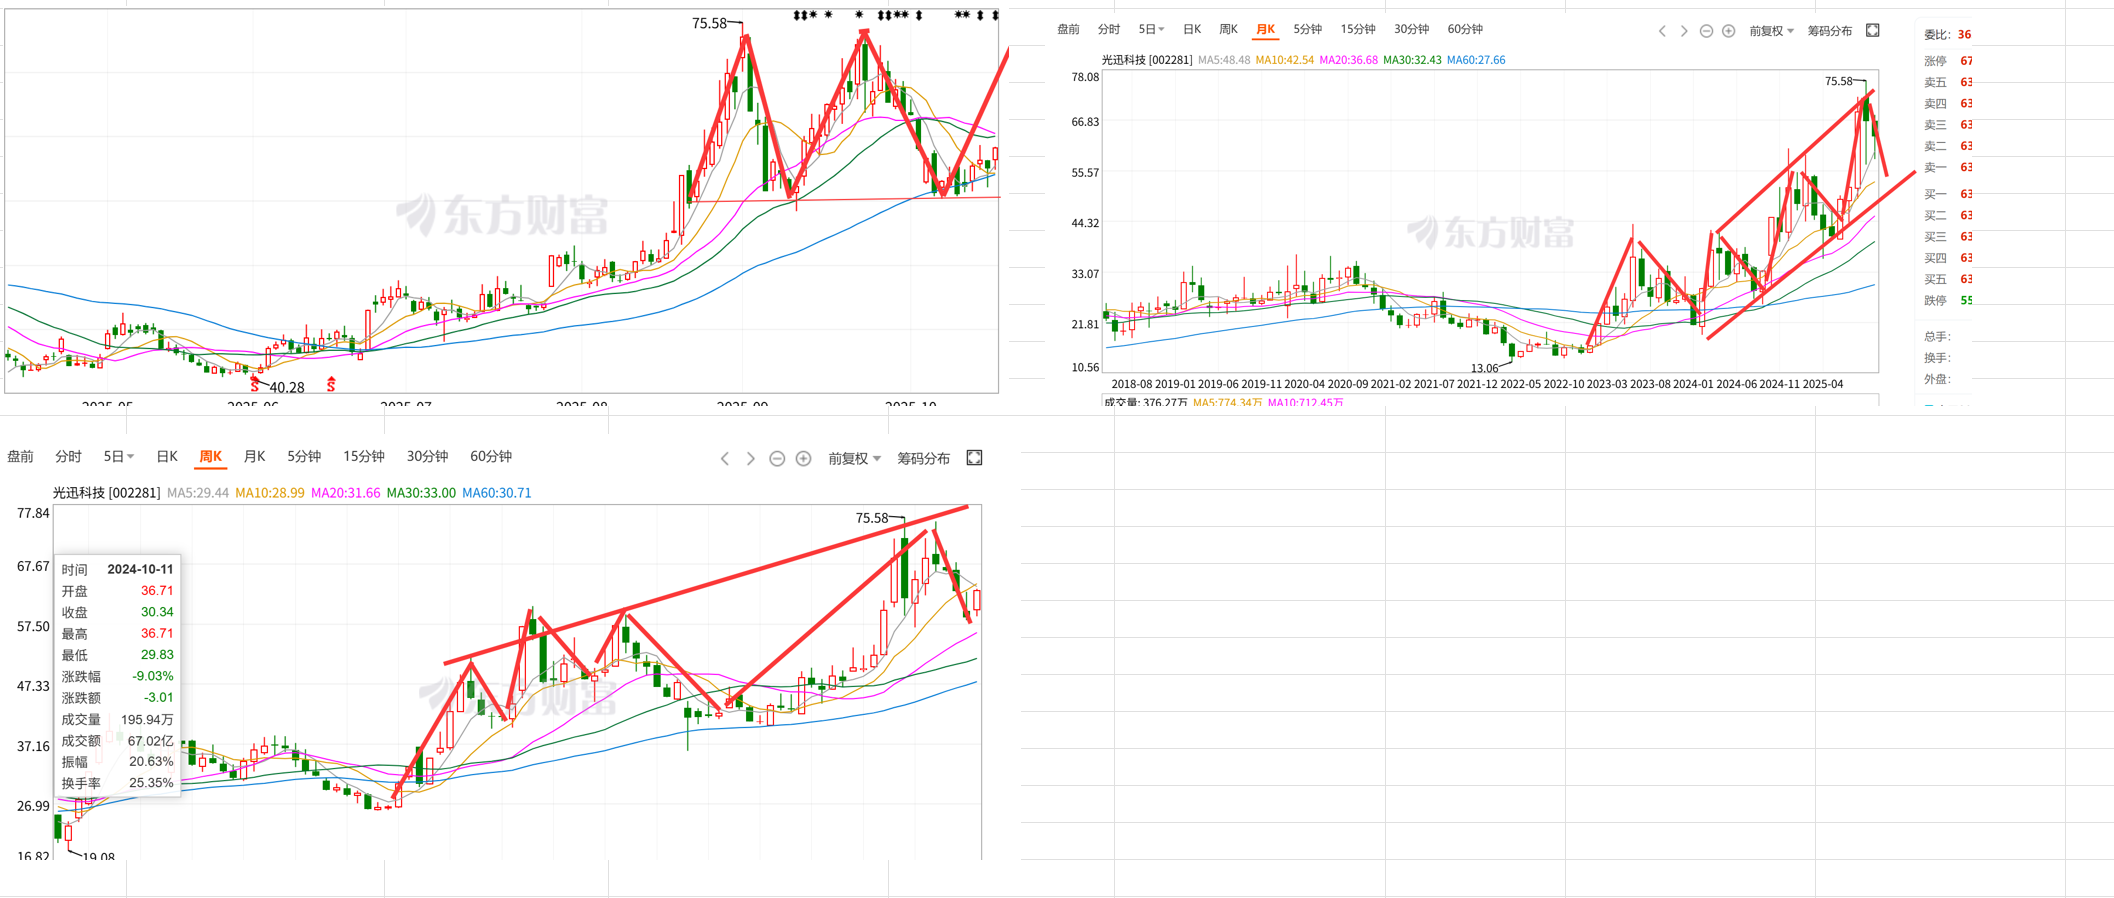Viewport: 2114px width, 898px height.
Task: Click red S marker near 2025-07 axis
Action: 331,384
